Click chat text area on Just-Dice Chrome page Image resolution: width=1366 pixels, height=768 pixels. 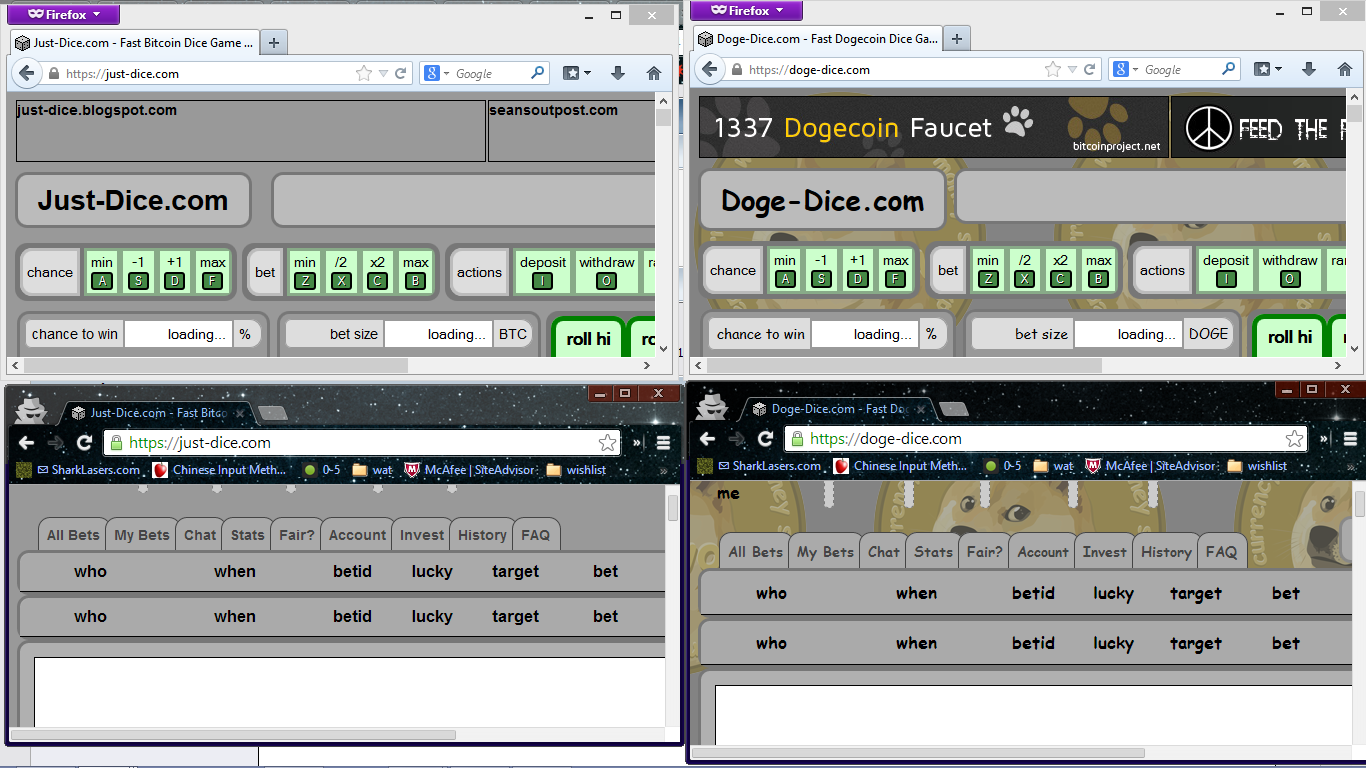tap(349, 692)
